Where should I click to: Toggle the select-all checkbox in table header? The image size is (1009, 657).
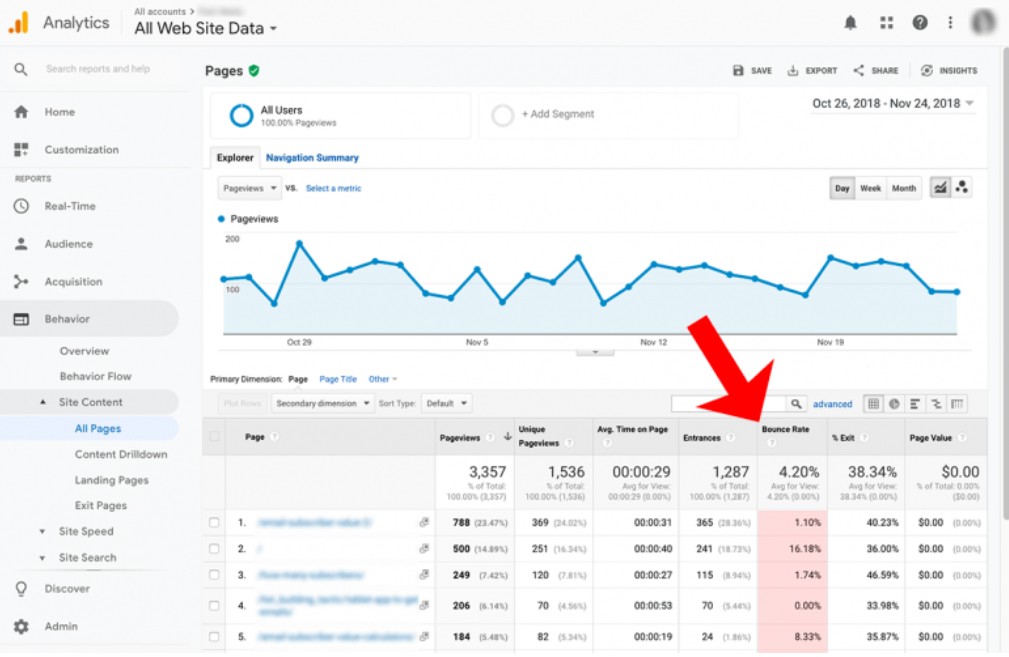click(x=214, y=437)
